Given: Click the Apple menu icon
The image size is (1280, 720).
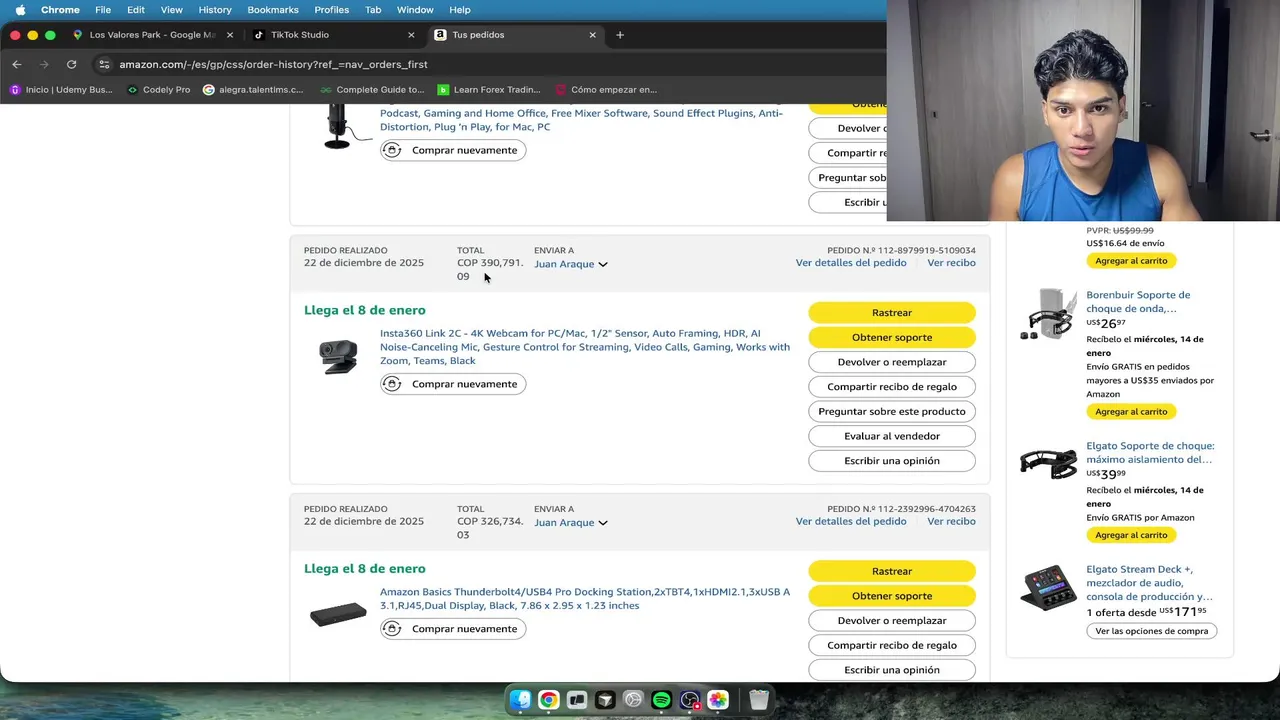Looking at the screenshot, I should pos(20,10).
